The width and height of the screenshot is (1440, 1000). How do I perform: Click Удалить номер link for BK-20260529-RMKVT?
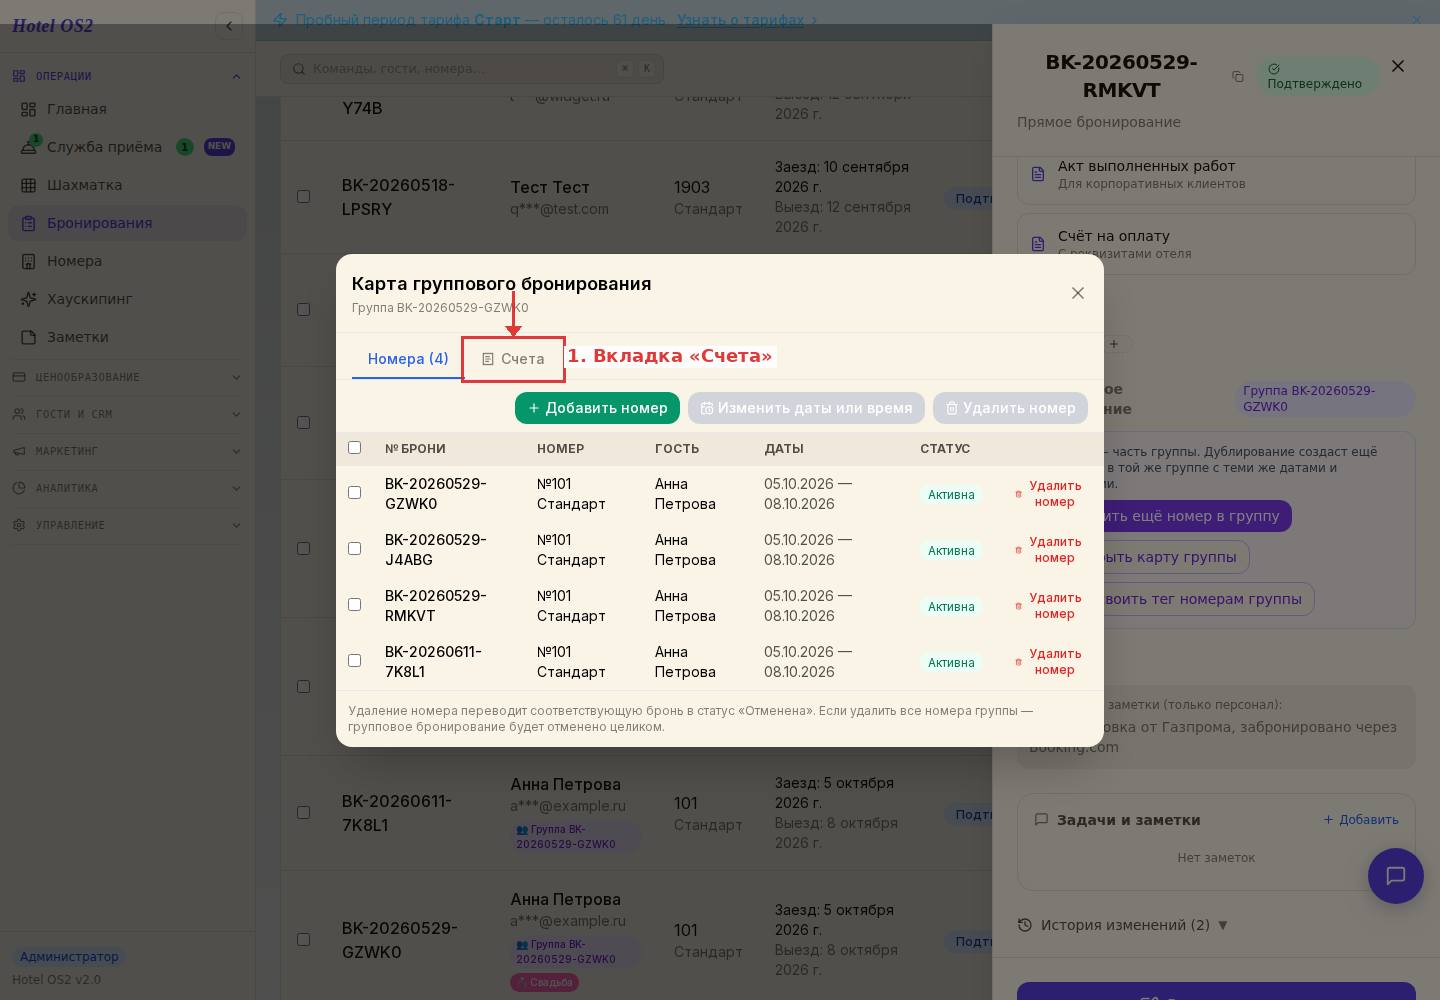click(1055, 606)
